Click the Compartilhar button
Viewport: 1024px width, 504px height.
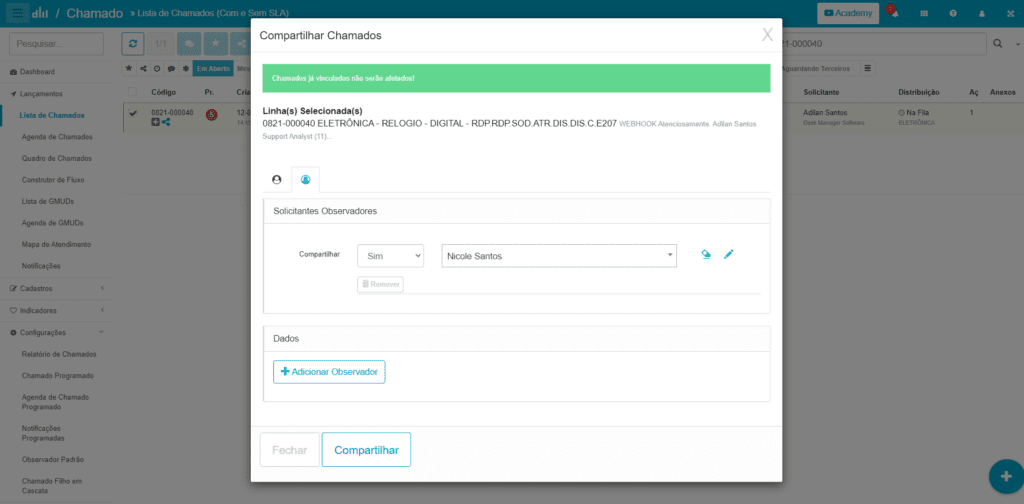[x=366, y=450]
